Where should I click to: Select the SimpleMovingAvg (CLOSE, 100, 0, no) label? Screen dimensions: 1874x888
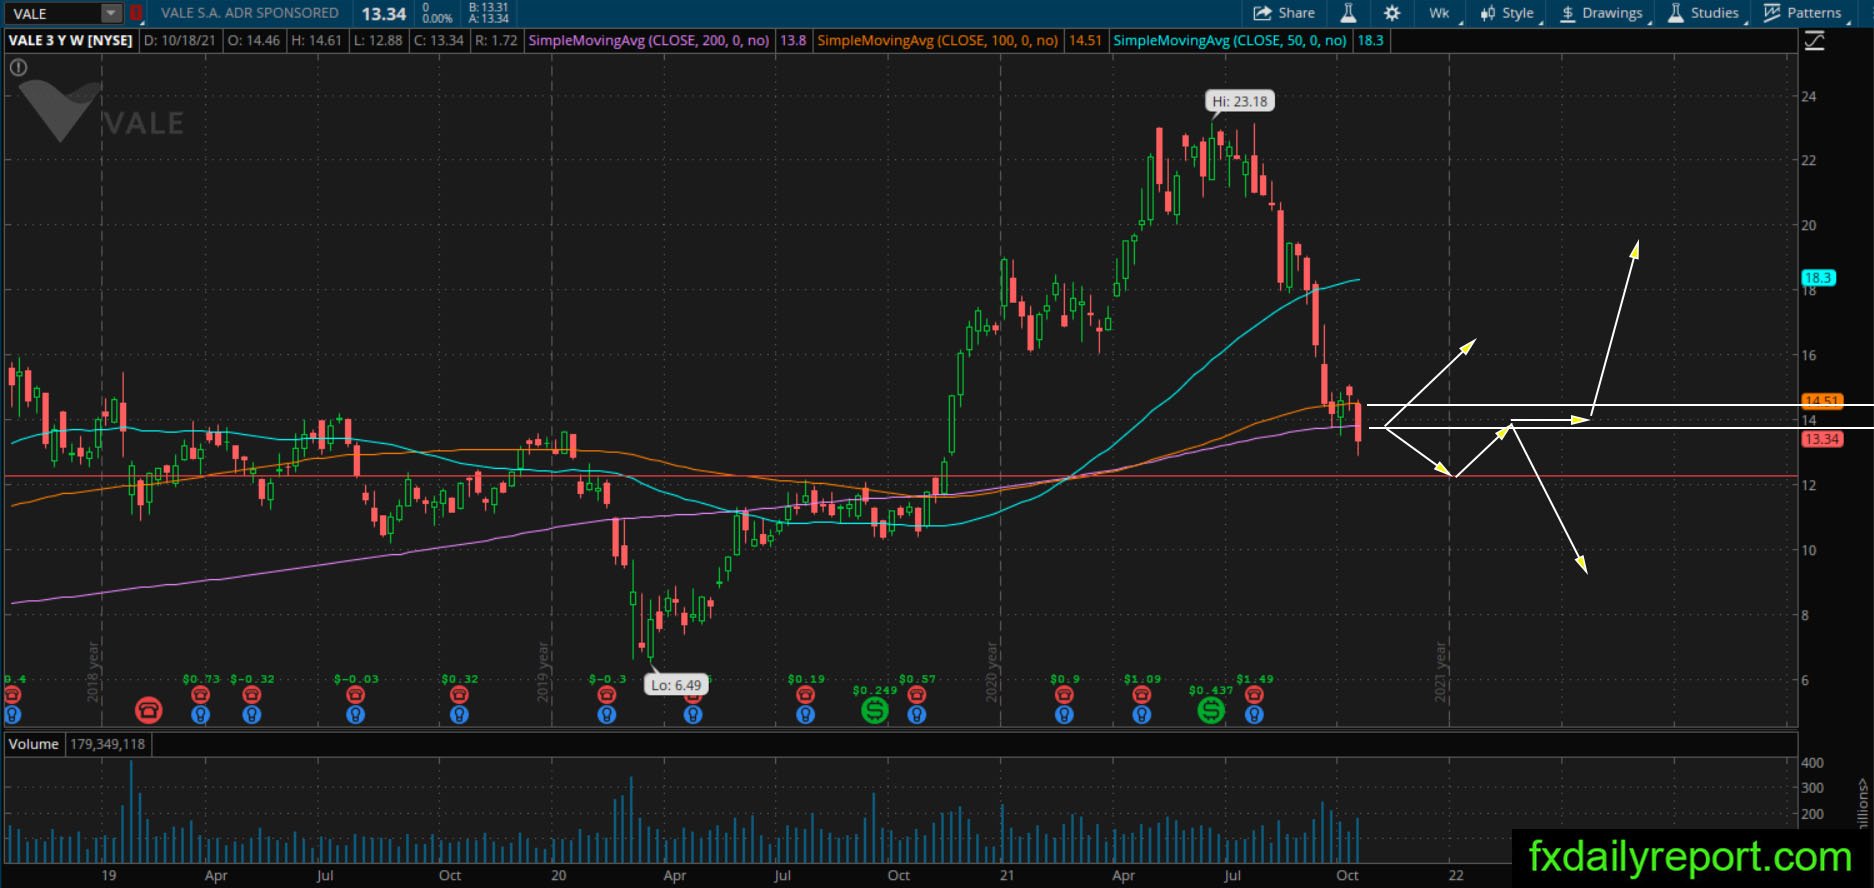(937, 41)
